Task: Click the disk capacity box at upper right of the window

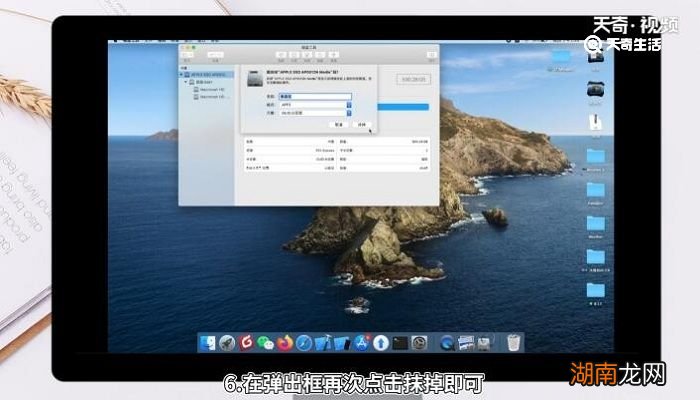Action: click(413, 79)
